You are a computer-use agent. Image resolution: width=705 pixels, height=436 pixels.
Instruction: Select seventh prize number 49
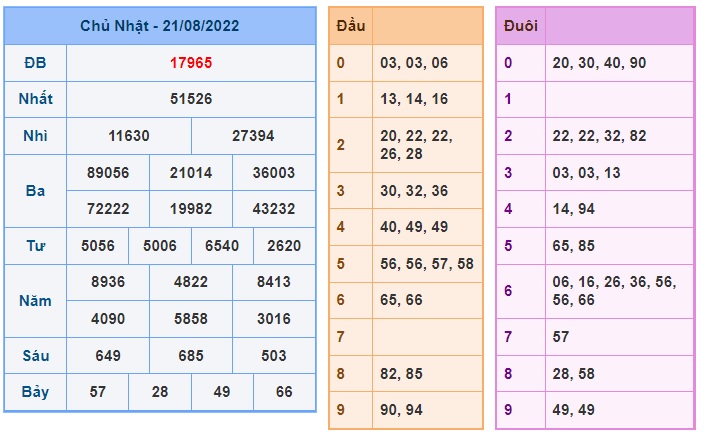(222, 392)
